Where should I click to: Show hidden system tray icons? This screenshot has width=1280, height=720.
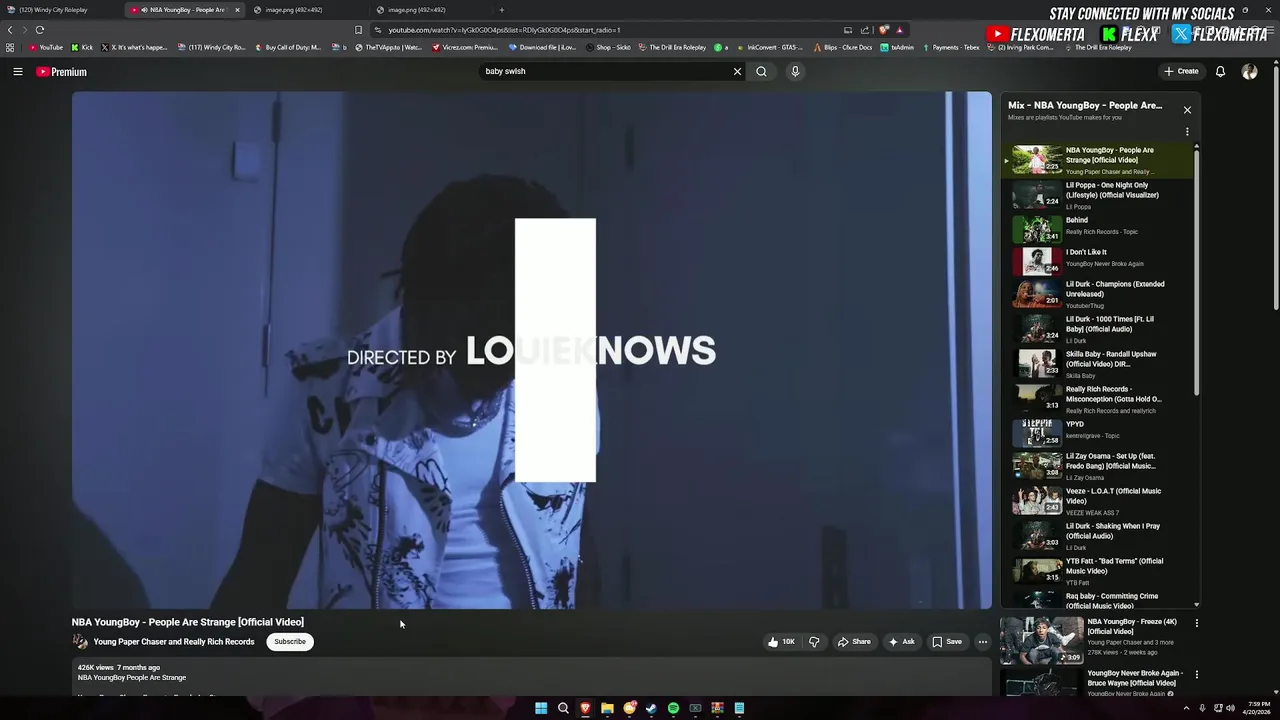pyautogui.click(x=1186, y=708)
